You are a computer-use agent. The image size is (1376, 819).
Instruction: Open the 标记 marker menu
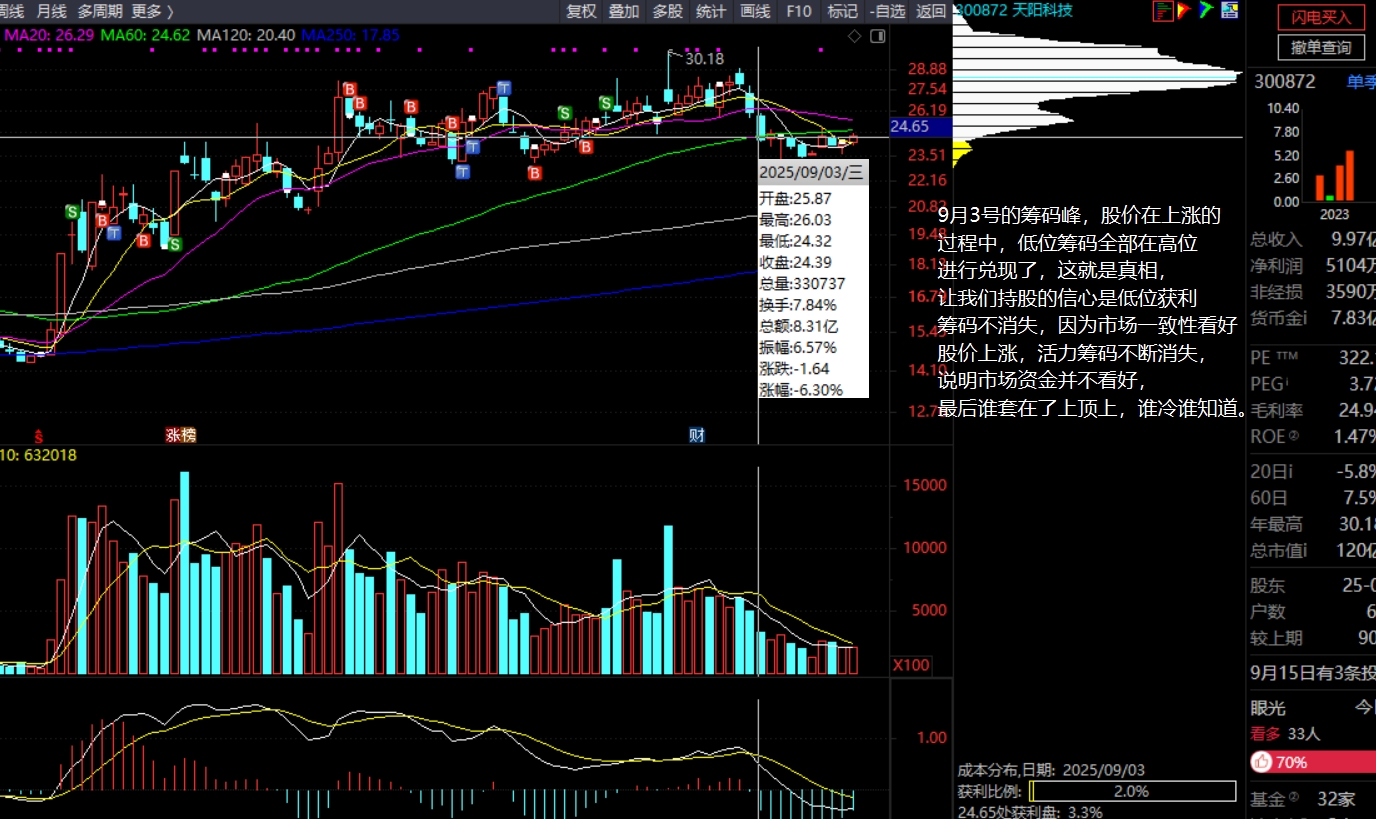843,11
